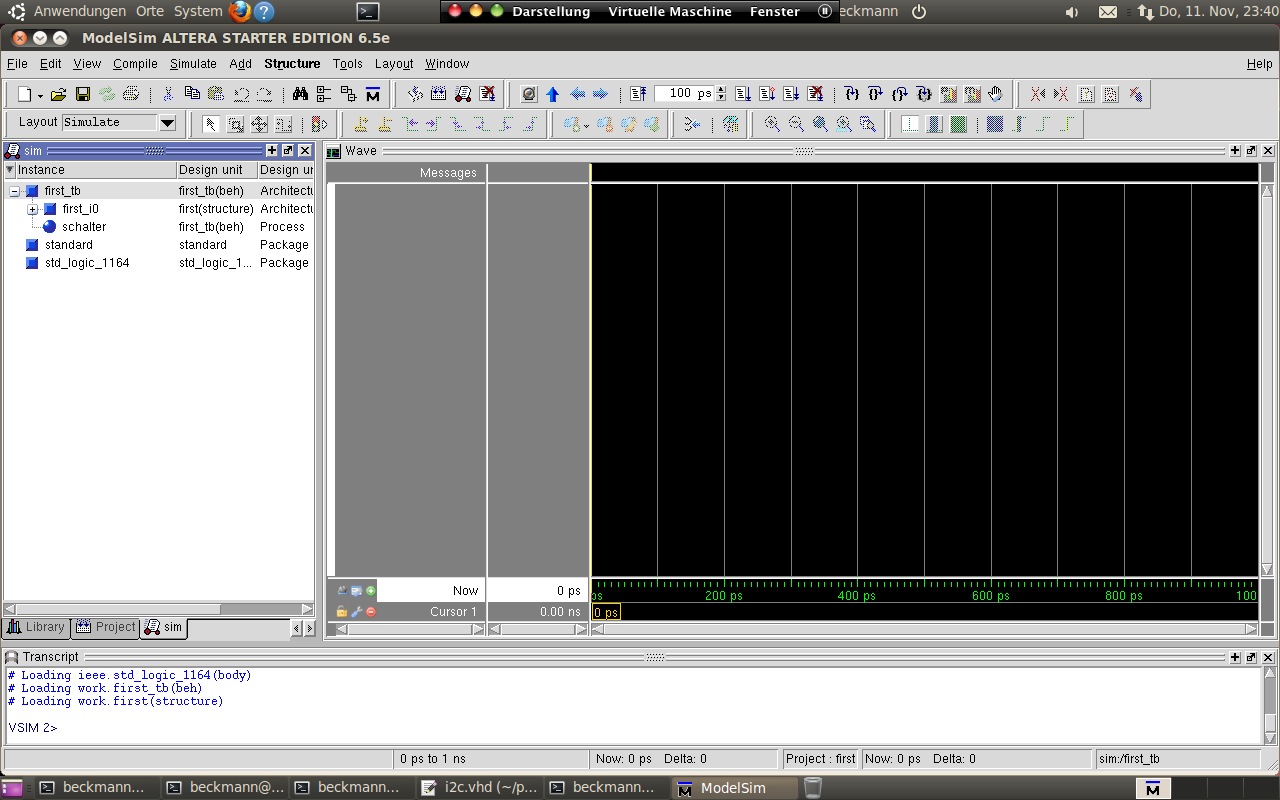Image resolution: width=1280 pixels, height=800 pixels.
Task: Select the sim tab
Action: click(x=164, y=627)
